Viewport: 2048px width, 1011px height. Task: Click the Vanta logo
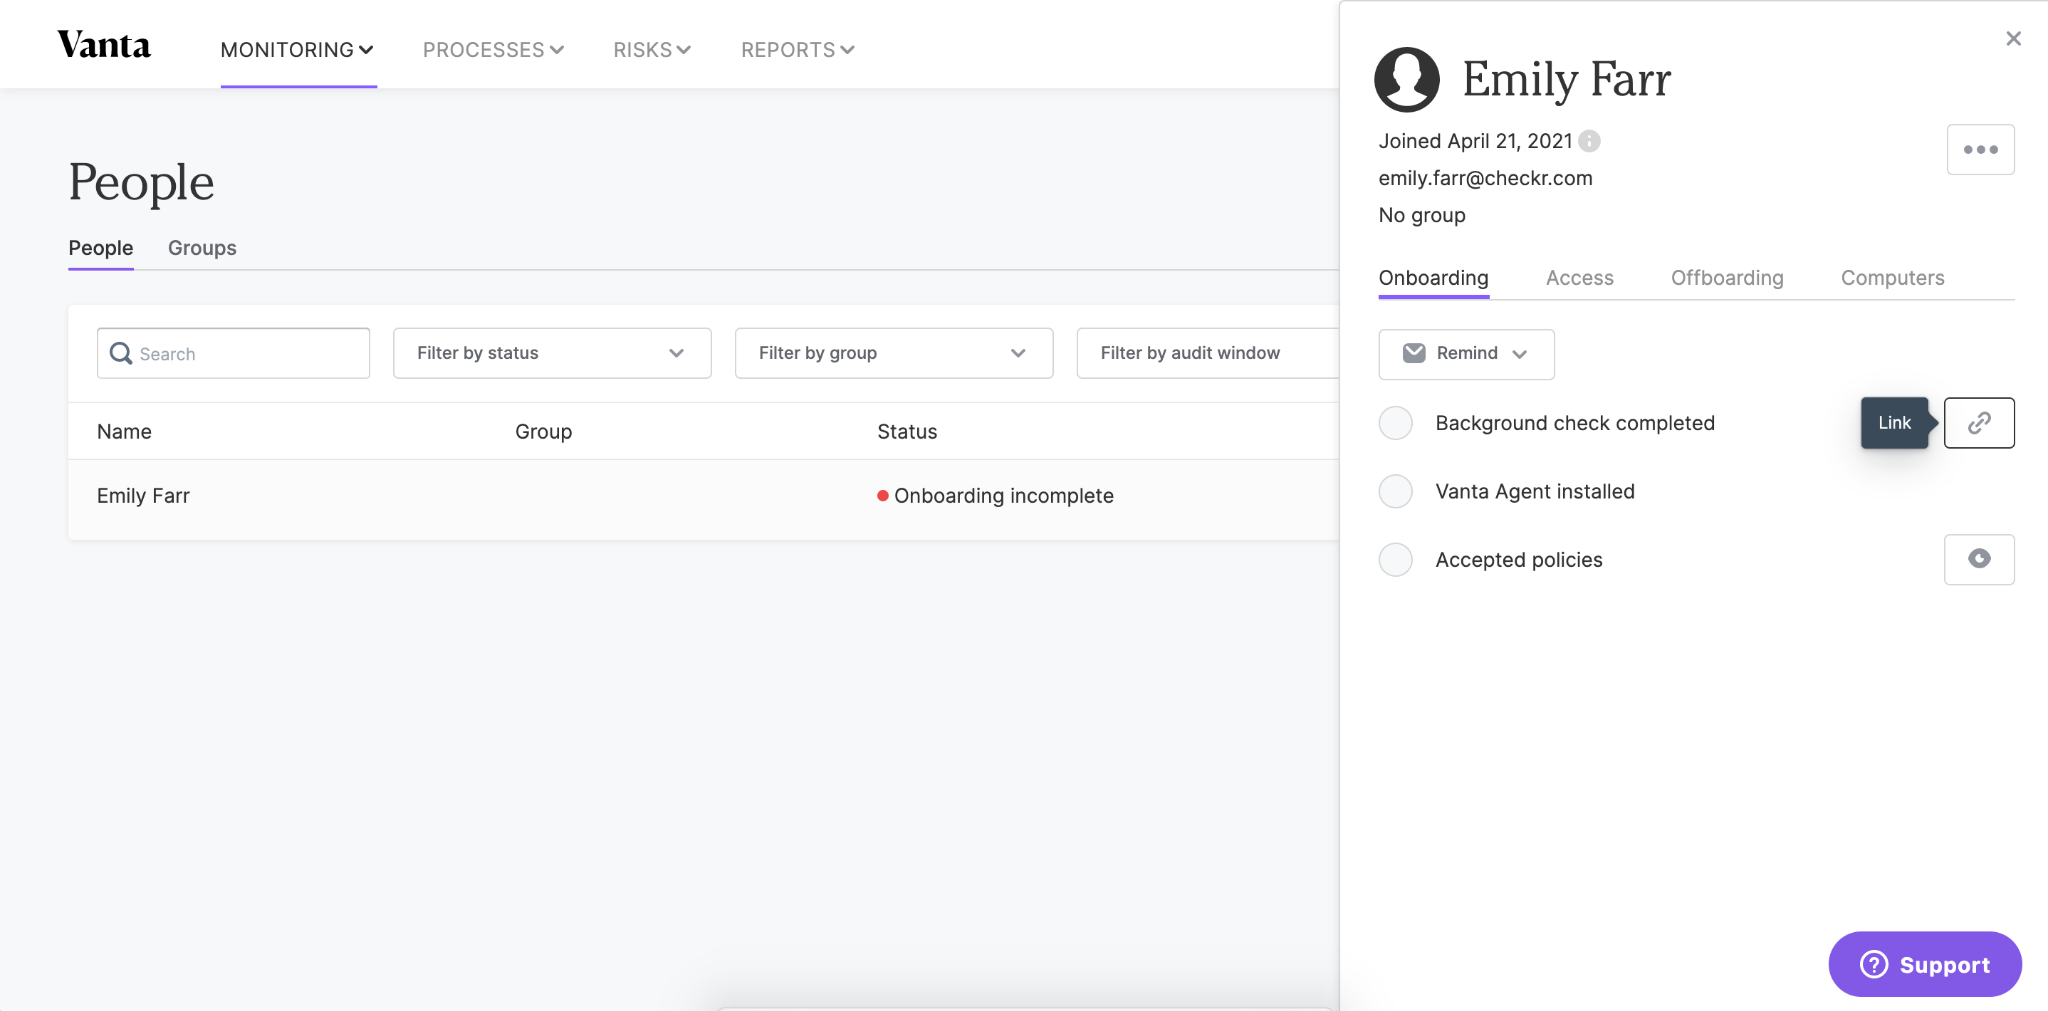pos(104,45)
